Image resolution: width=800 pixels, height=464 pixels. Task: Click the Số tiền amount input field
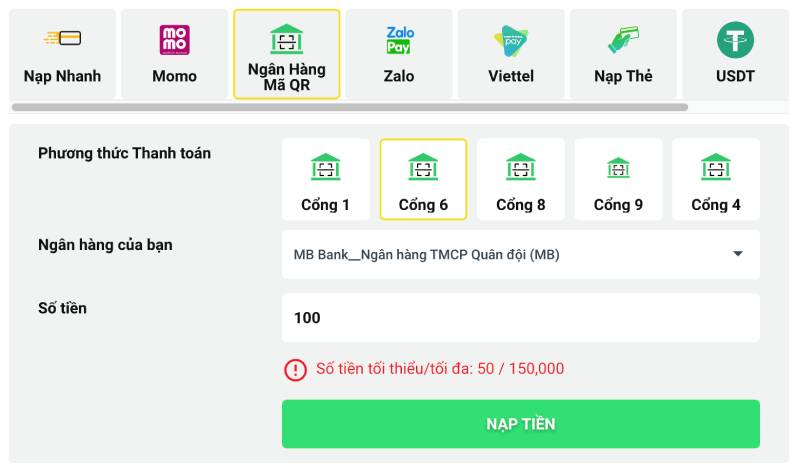520,318
